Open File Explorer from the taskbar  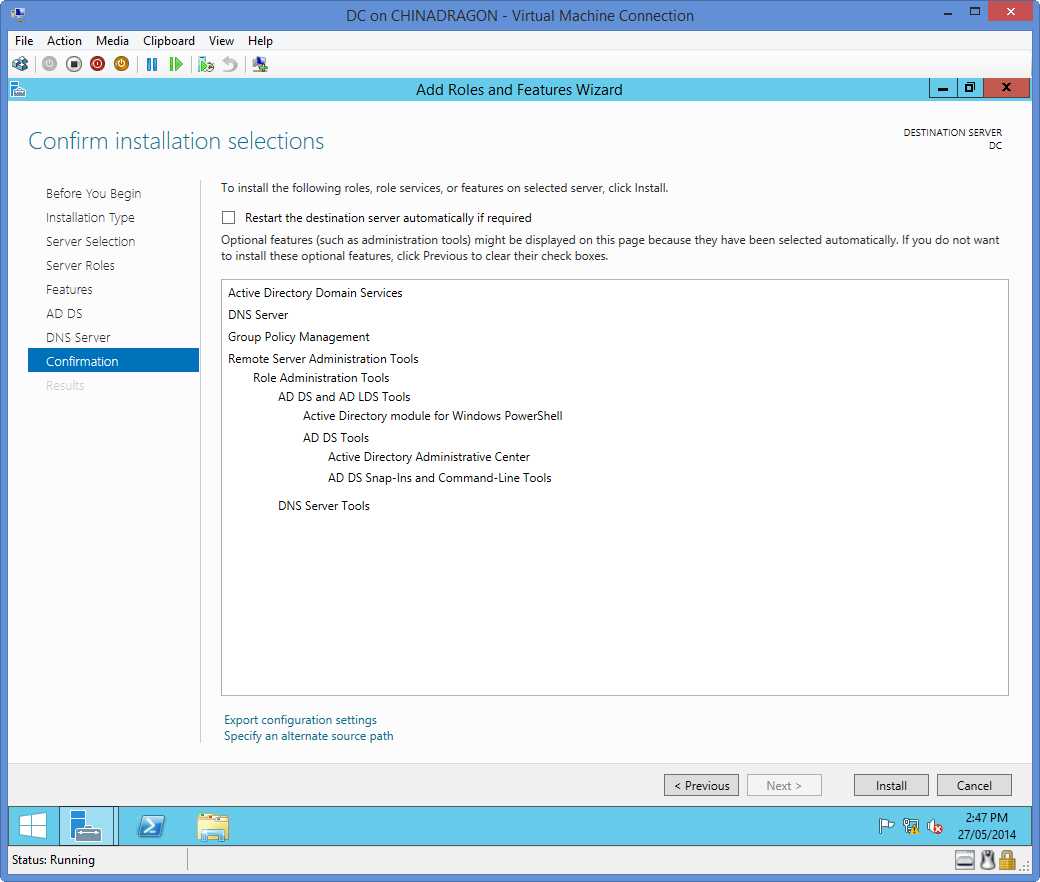tap(213, 827)
